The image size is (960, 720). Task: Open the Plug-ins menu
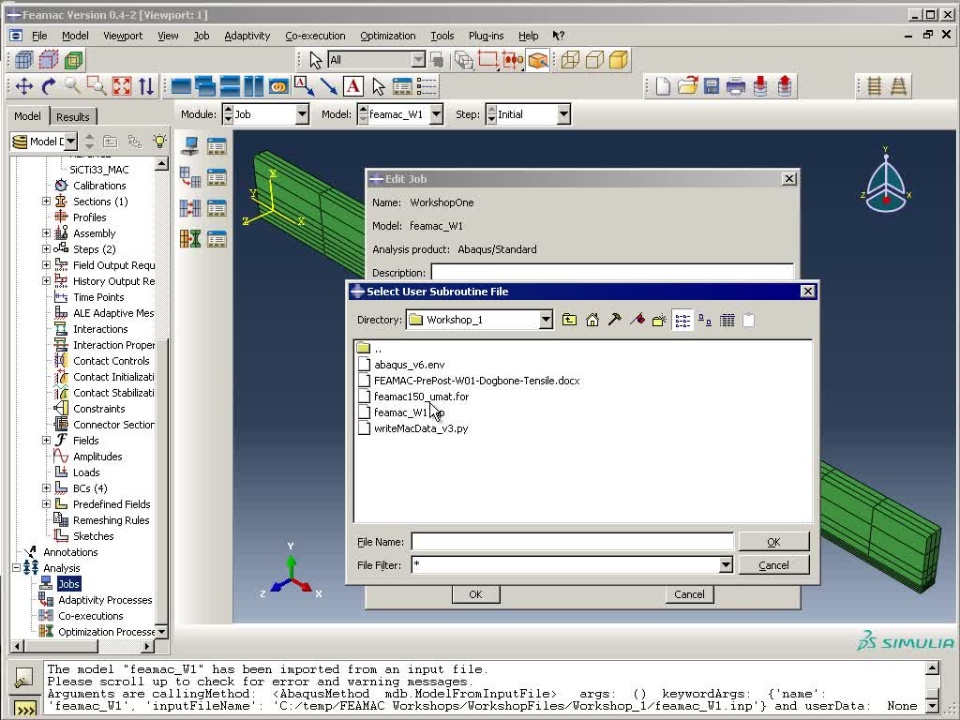pyautogui.click(x=486, y=36)
